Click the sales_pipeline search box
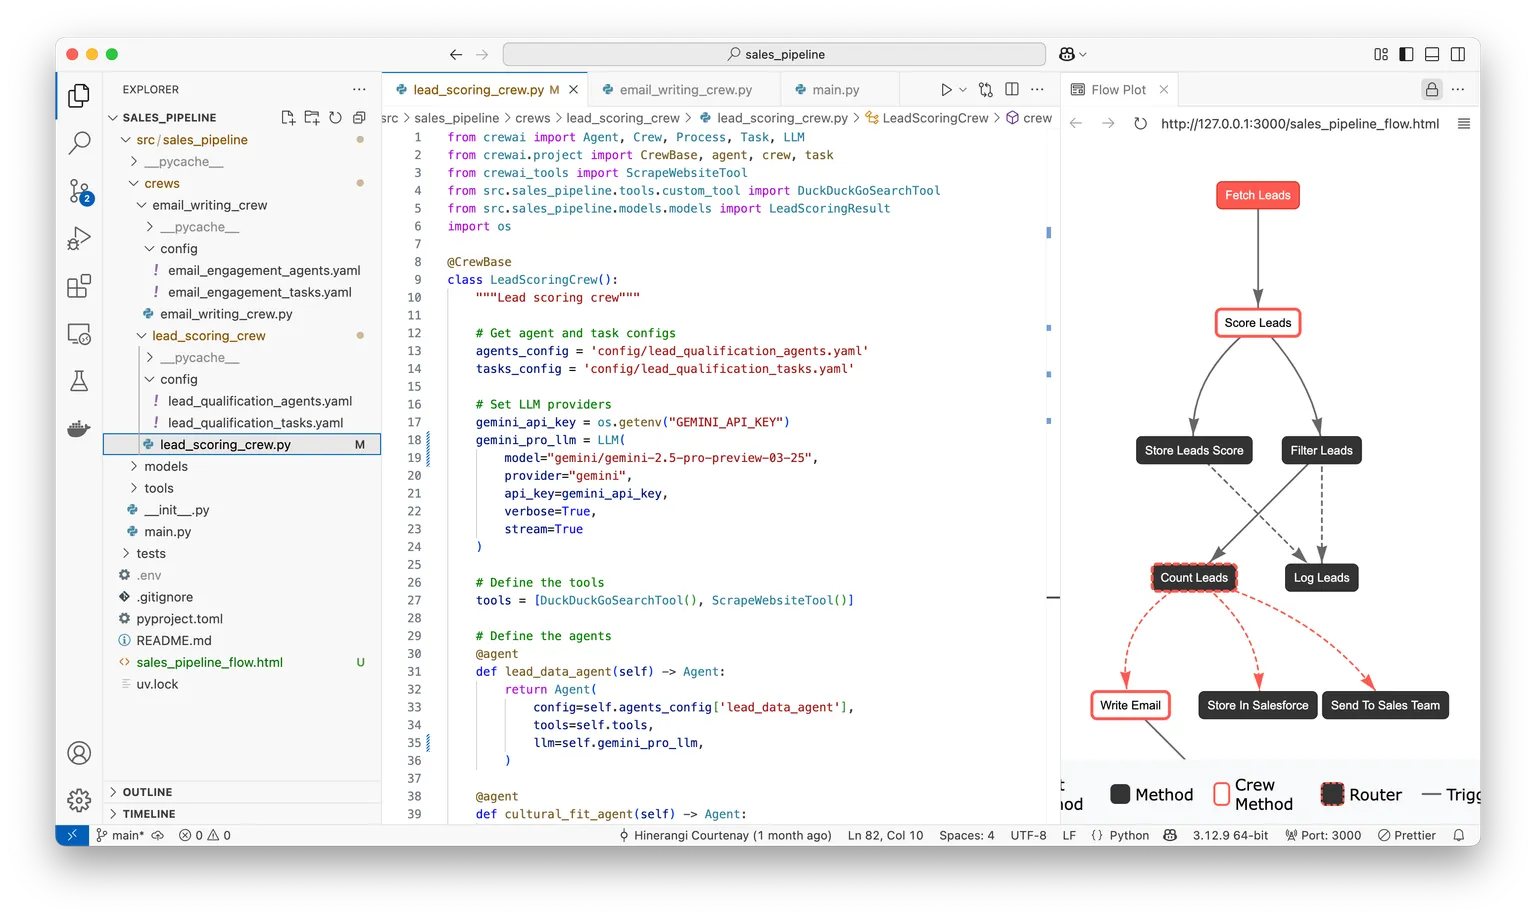This screenshot has height=919, width=1536. click(774, 54)
